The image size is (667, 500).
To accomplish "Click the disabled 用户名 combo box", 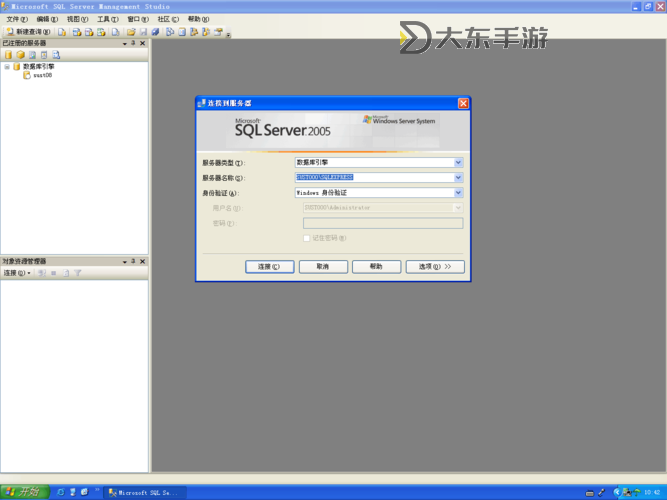I will pos(383,208).
